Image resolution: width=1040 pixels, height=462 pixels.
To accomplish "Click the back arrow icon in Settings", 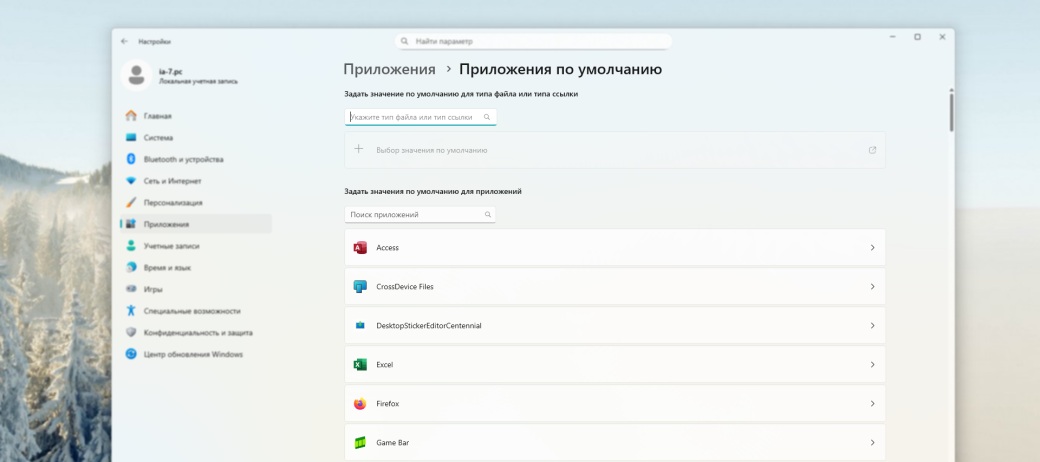I will click(124, 41).
